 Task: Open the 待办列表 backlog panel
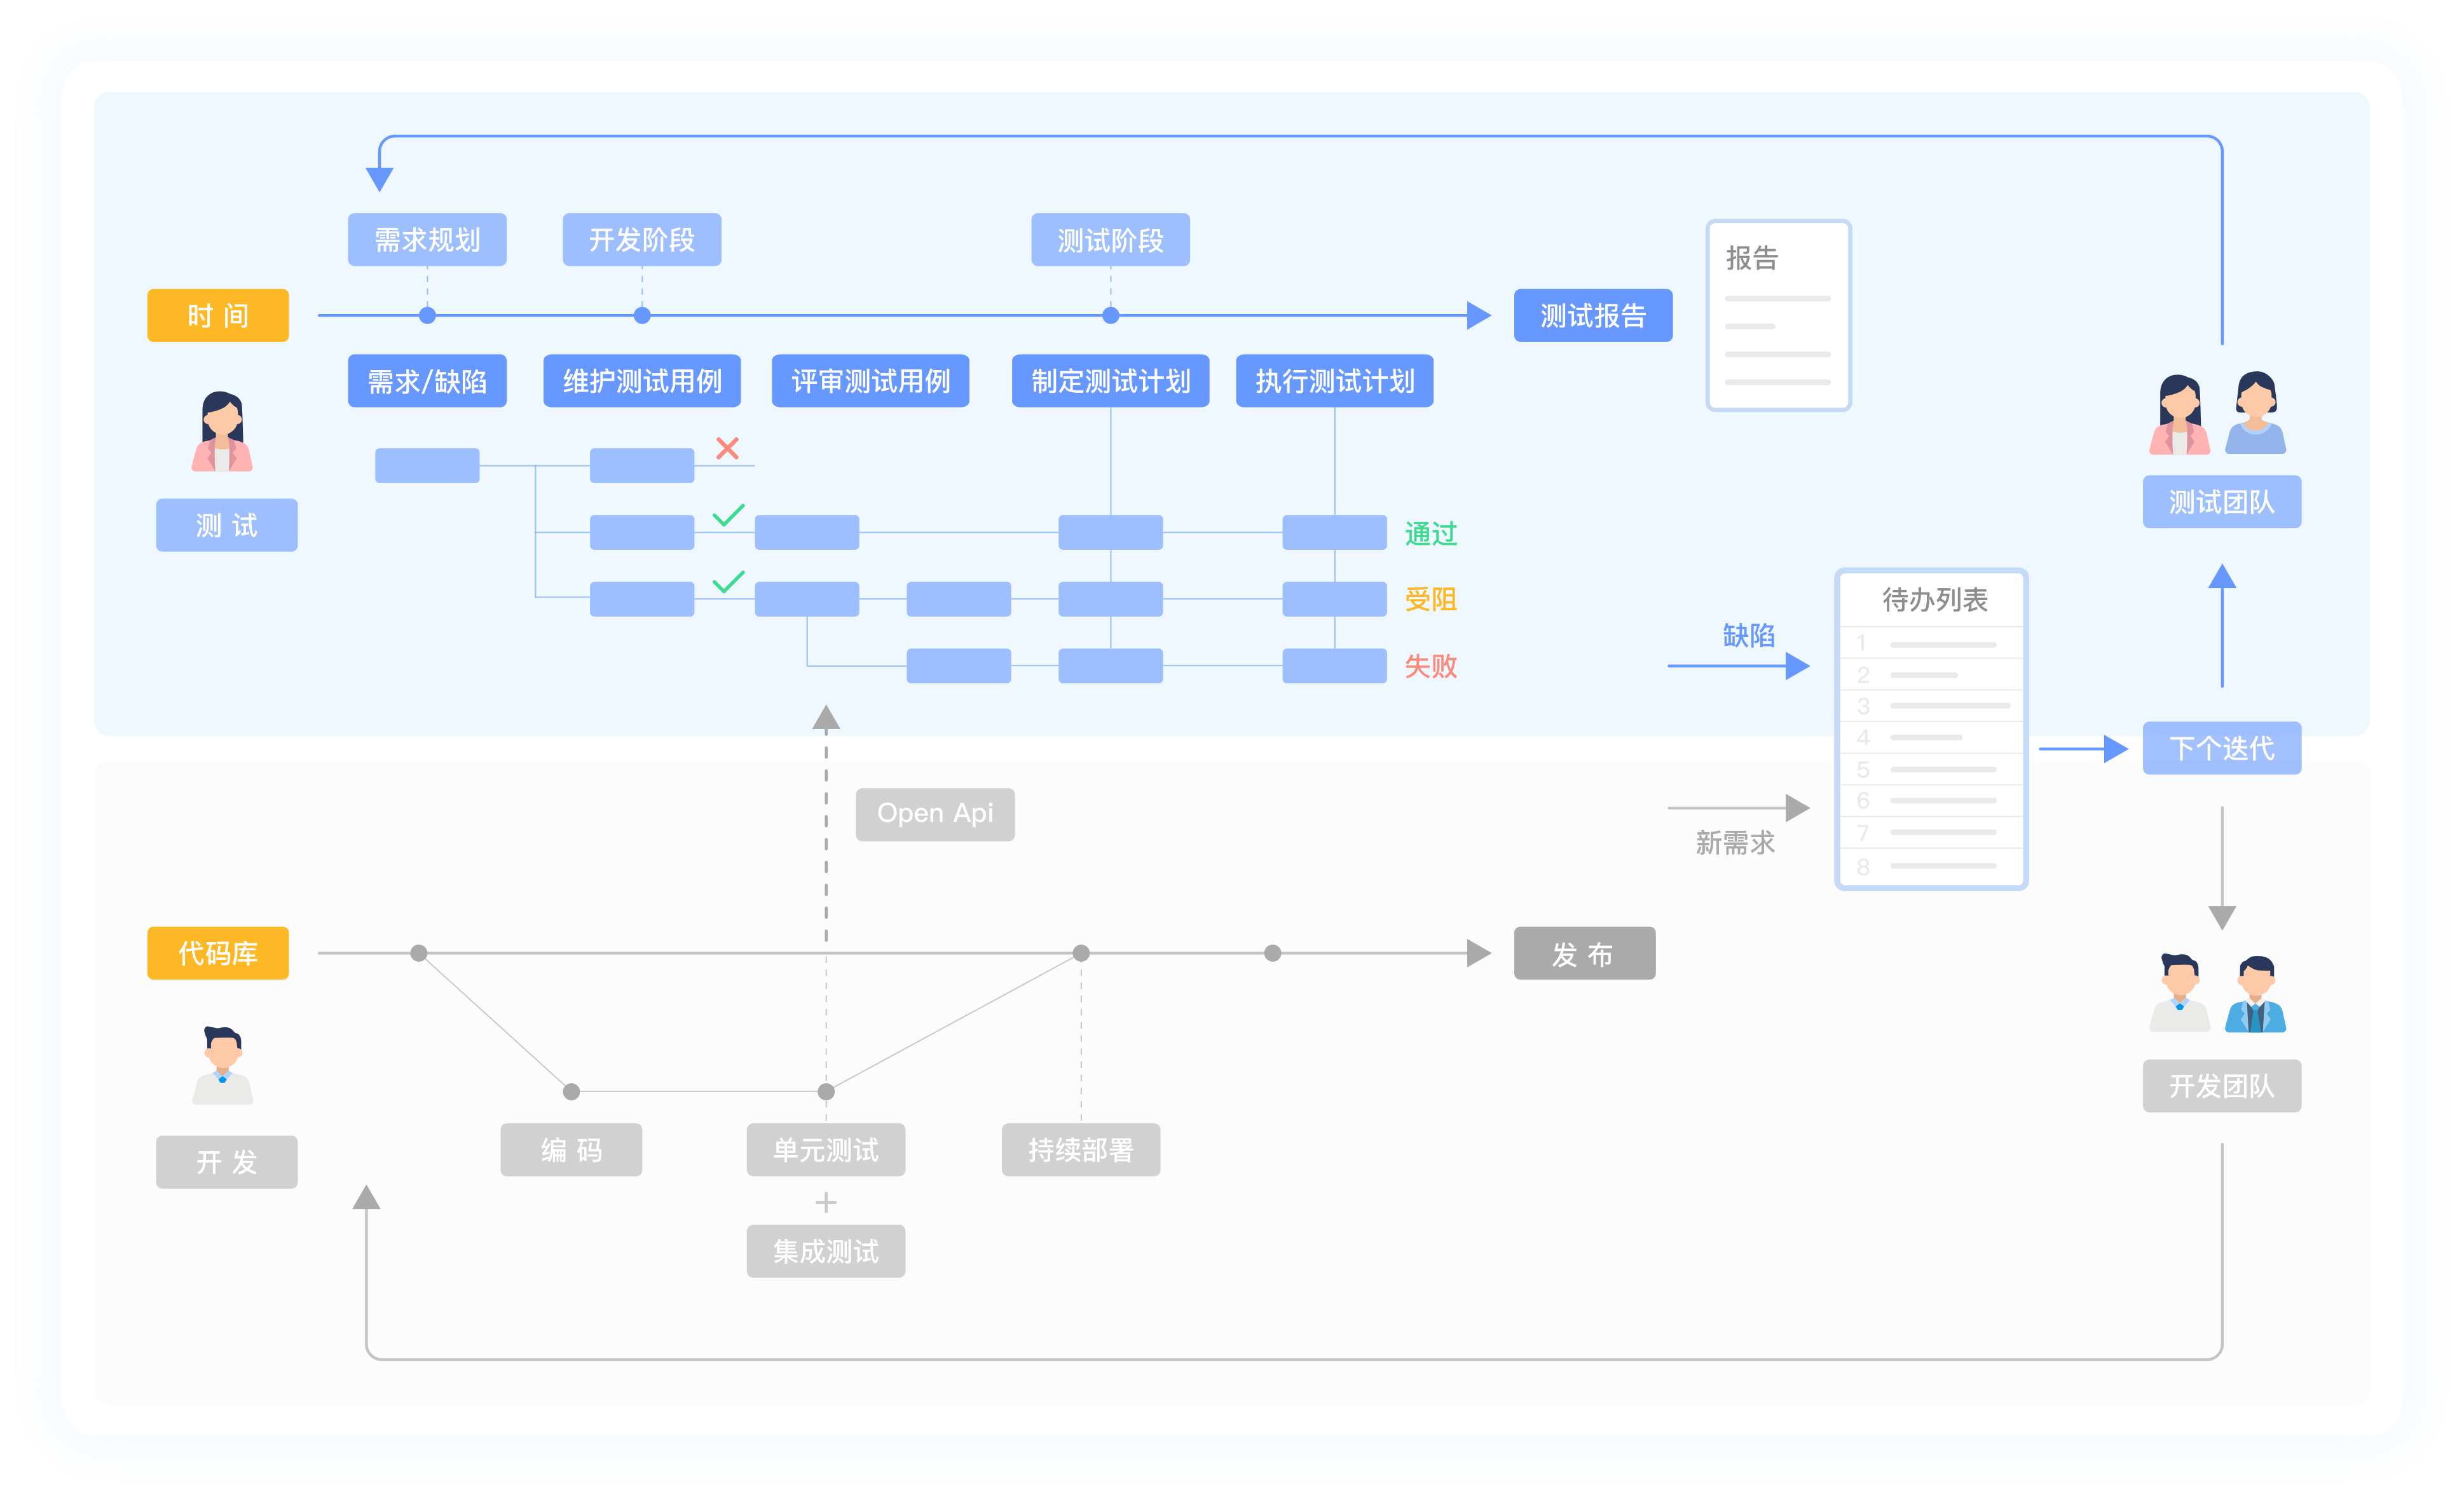coord(1931,729)
